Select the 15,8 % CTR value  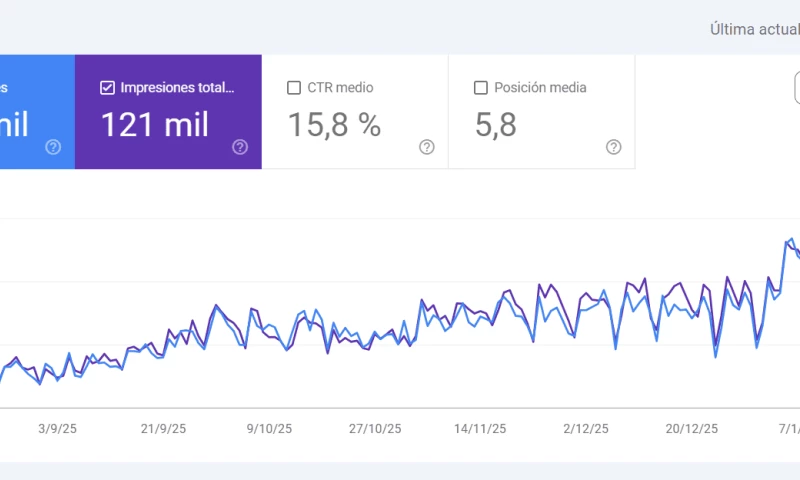(x=334, y=124)
